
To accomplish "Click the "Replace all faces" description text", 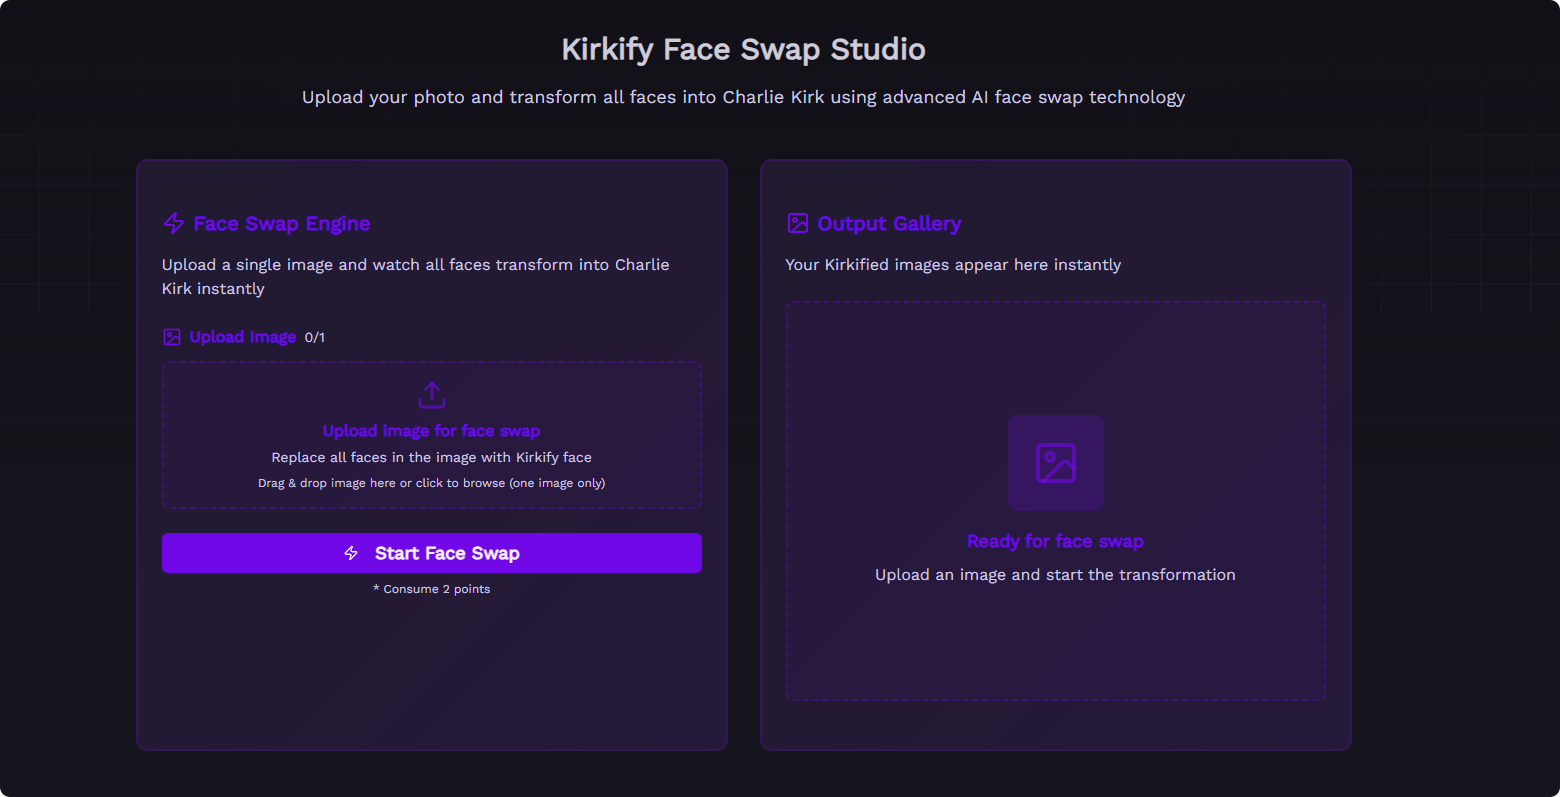I will click(x=431, y=457).
